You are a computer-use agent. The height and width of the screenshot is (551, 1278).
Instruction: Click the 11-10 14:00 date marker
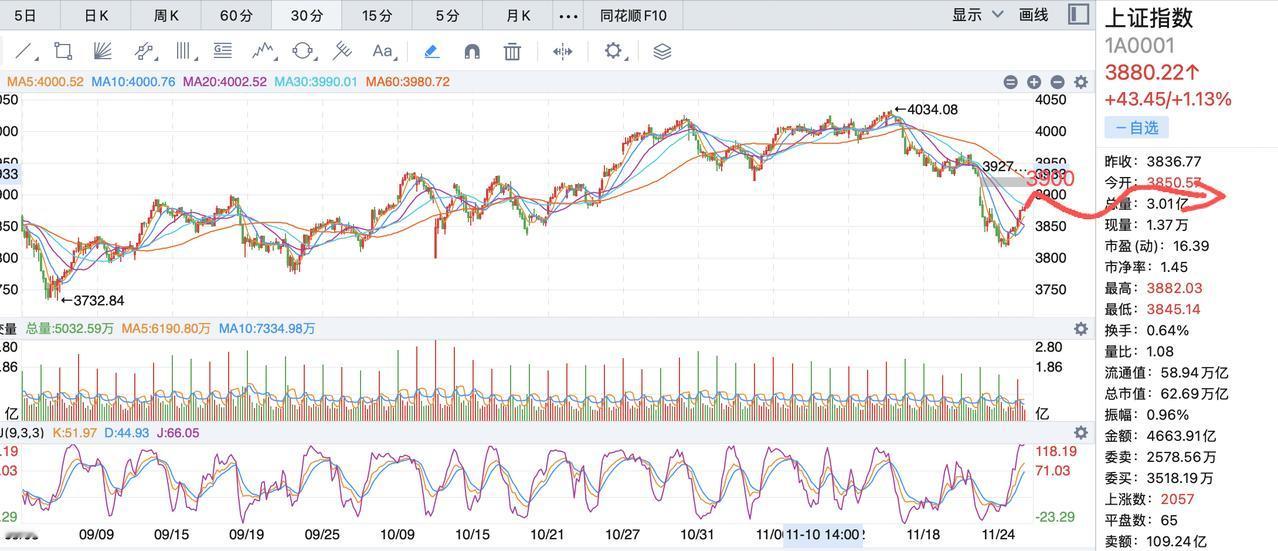coord(824,535)
